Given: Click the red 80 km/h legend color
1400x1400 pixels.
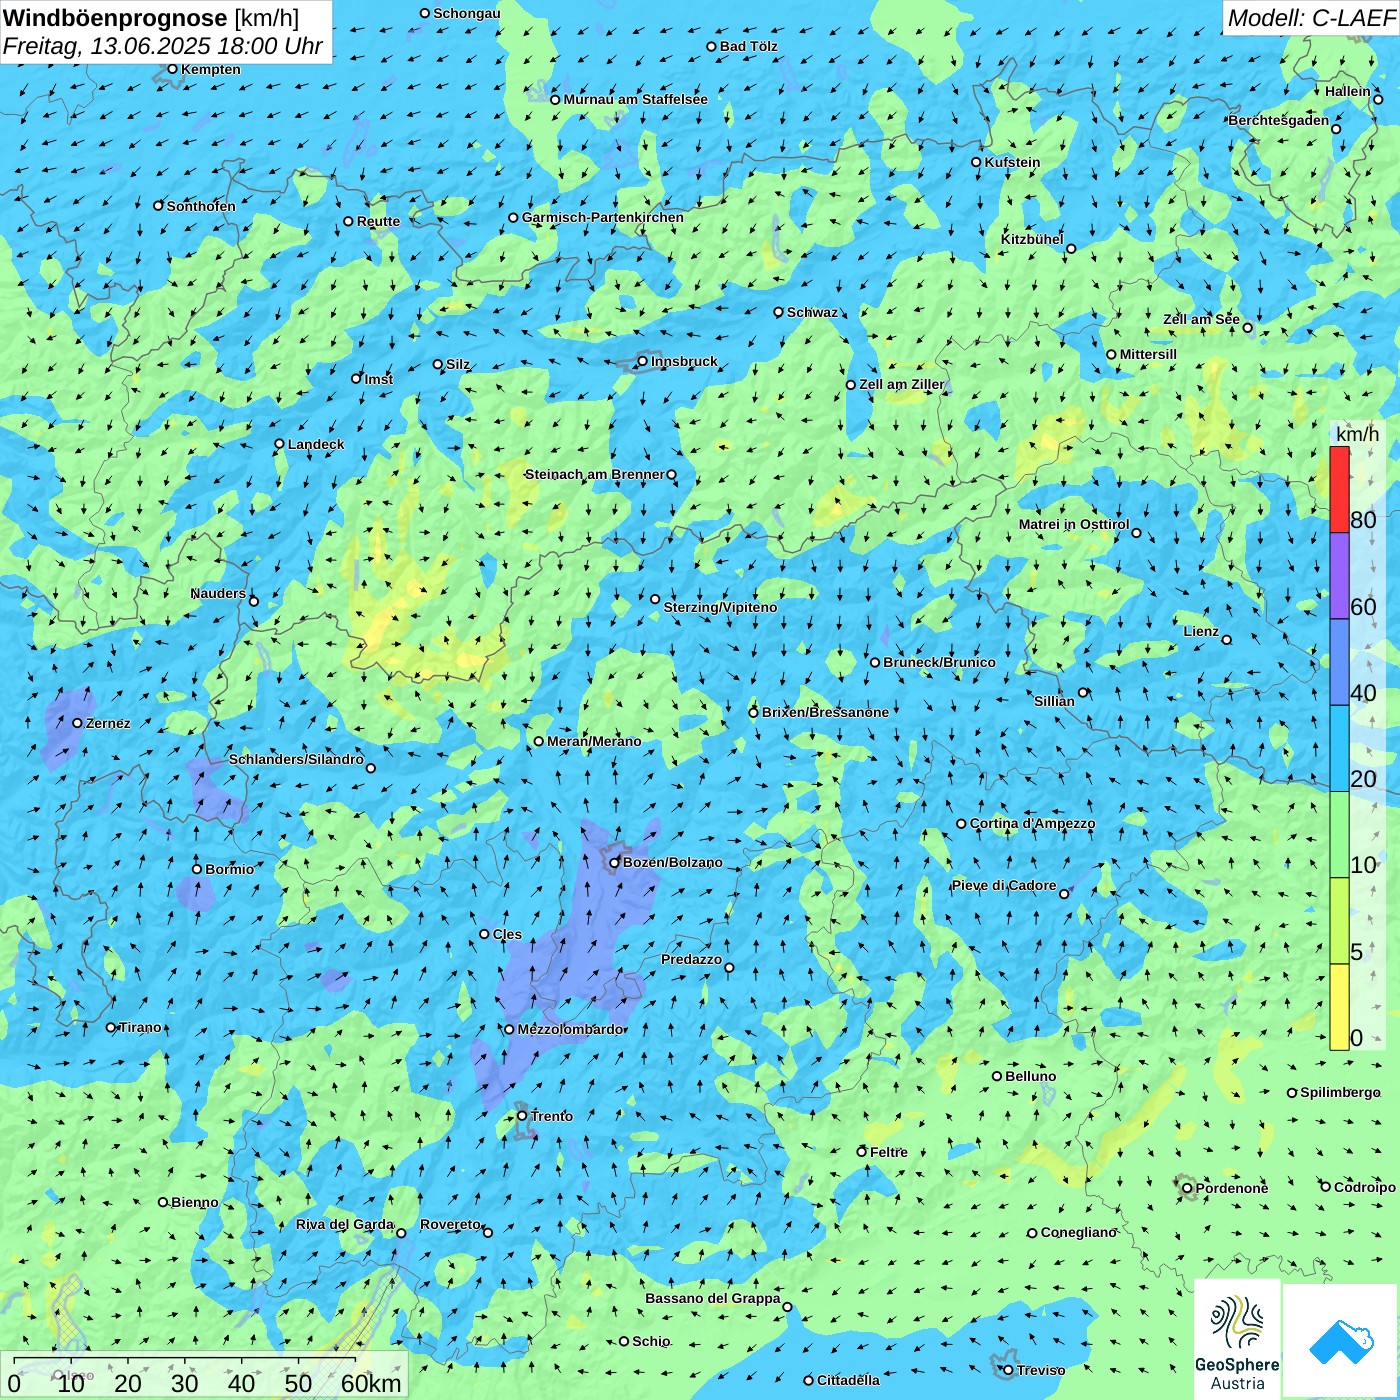Looking at the screenshot, I should (1339, 489).
